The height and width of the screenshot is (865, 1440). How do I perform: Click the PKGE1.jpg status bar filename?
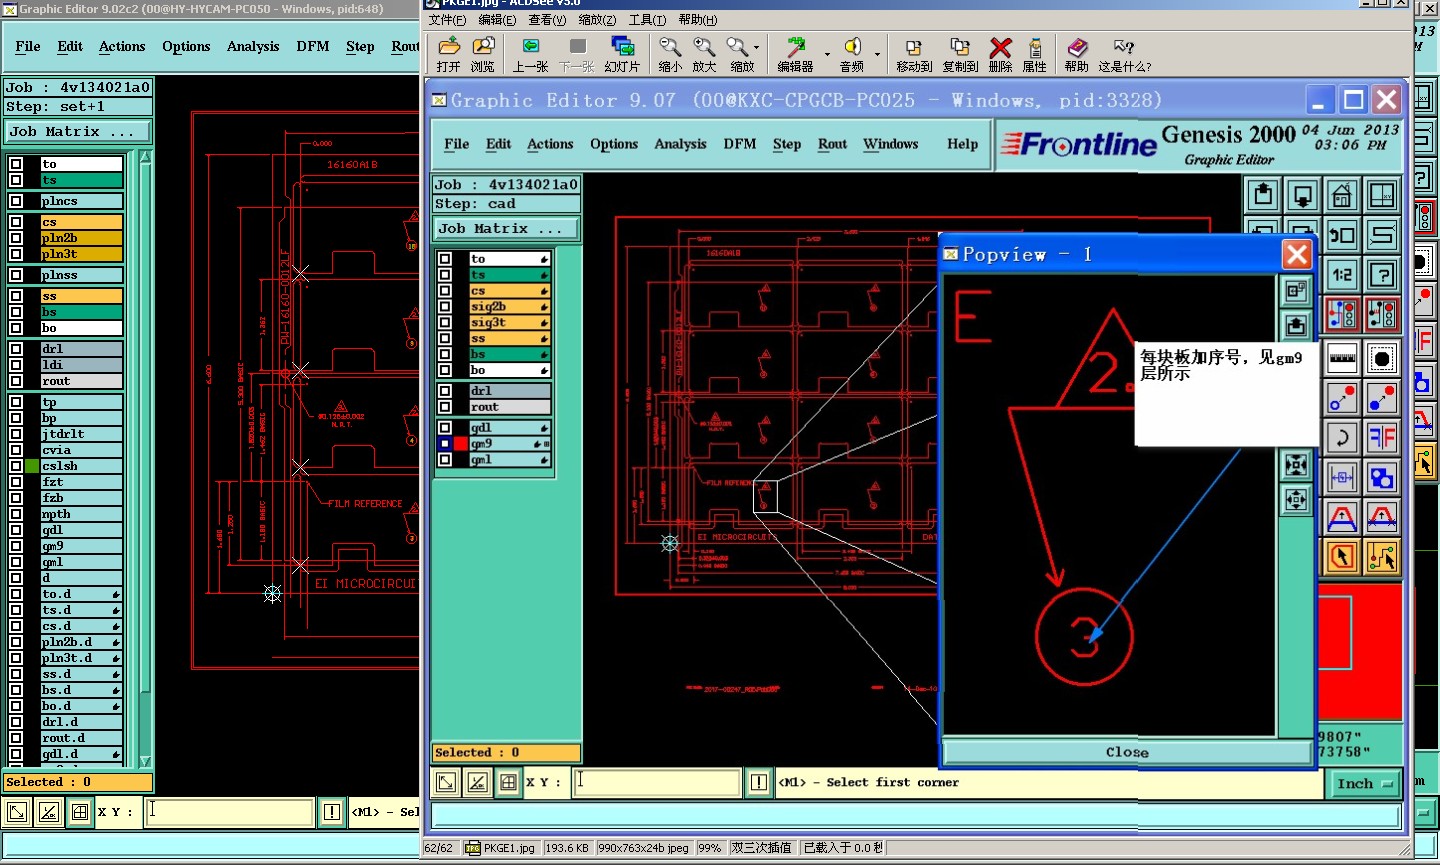[509, 848]
